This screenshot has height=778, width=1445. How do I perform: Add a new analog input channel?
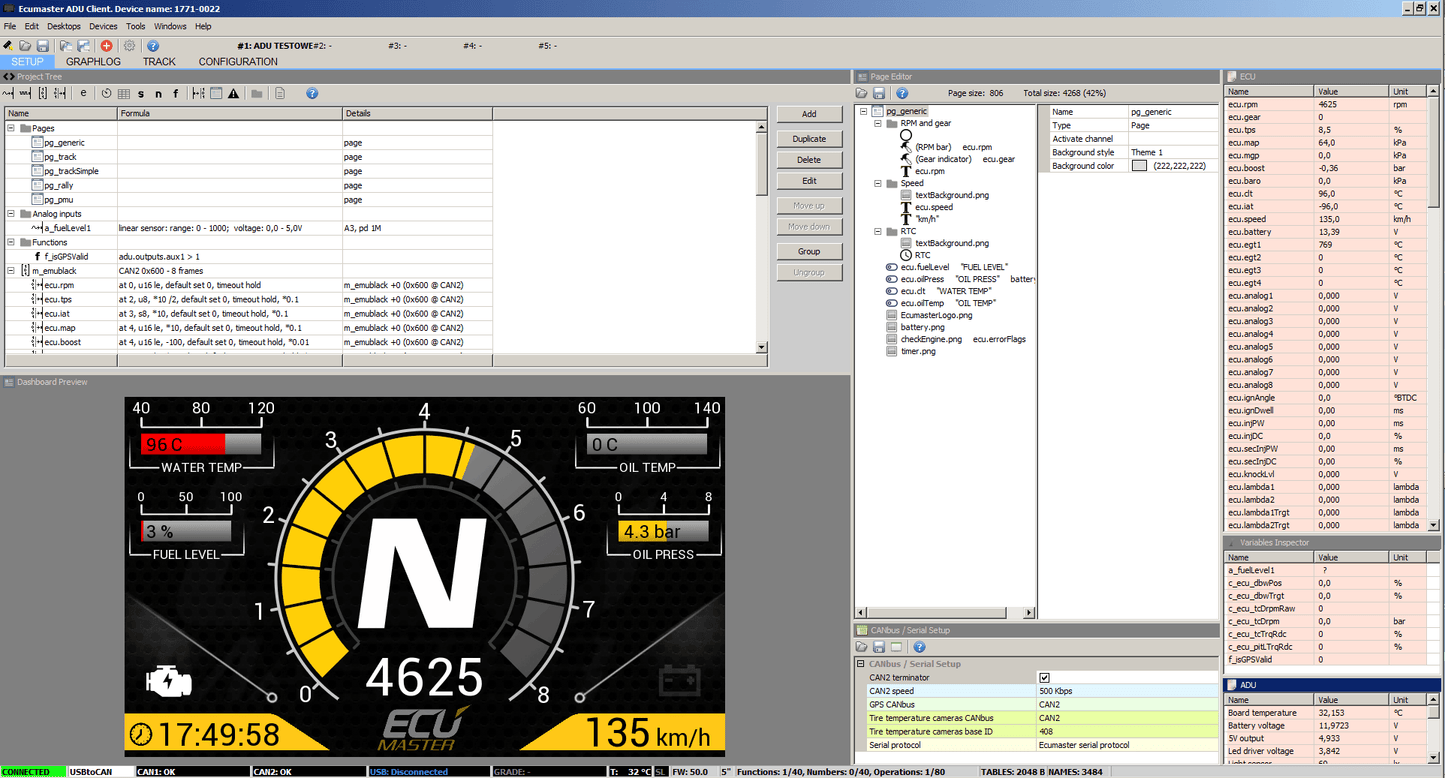[x=8, y=93]
